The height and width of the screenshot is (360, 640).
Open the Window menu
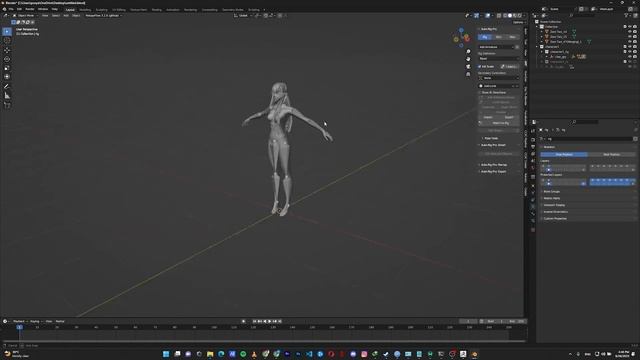(x=43, y=9)
